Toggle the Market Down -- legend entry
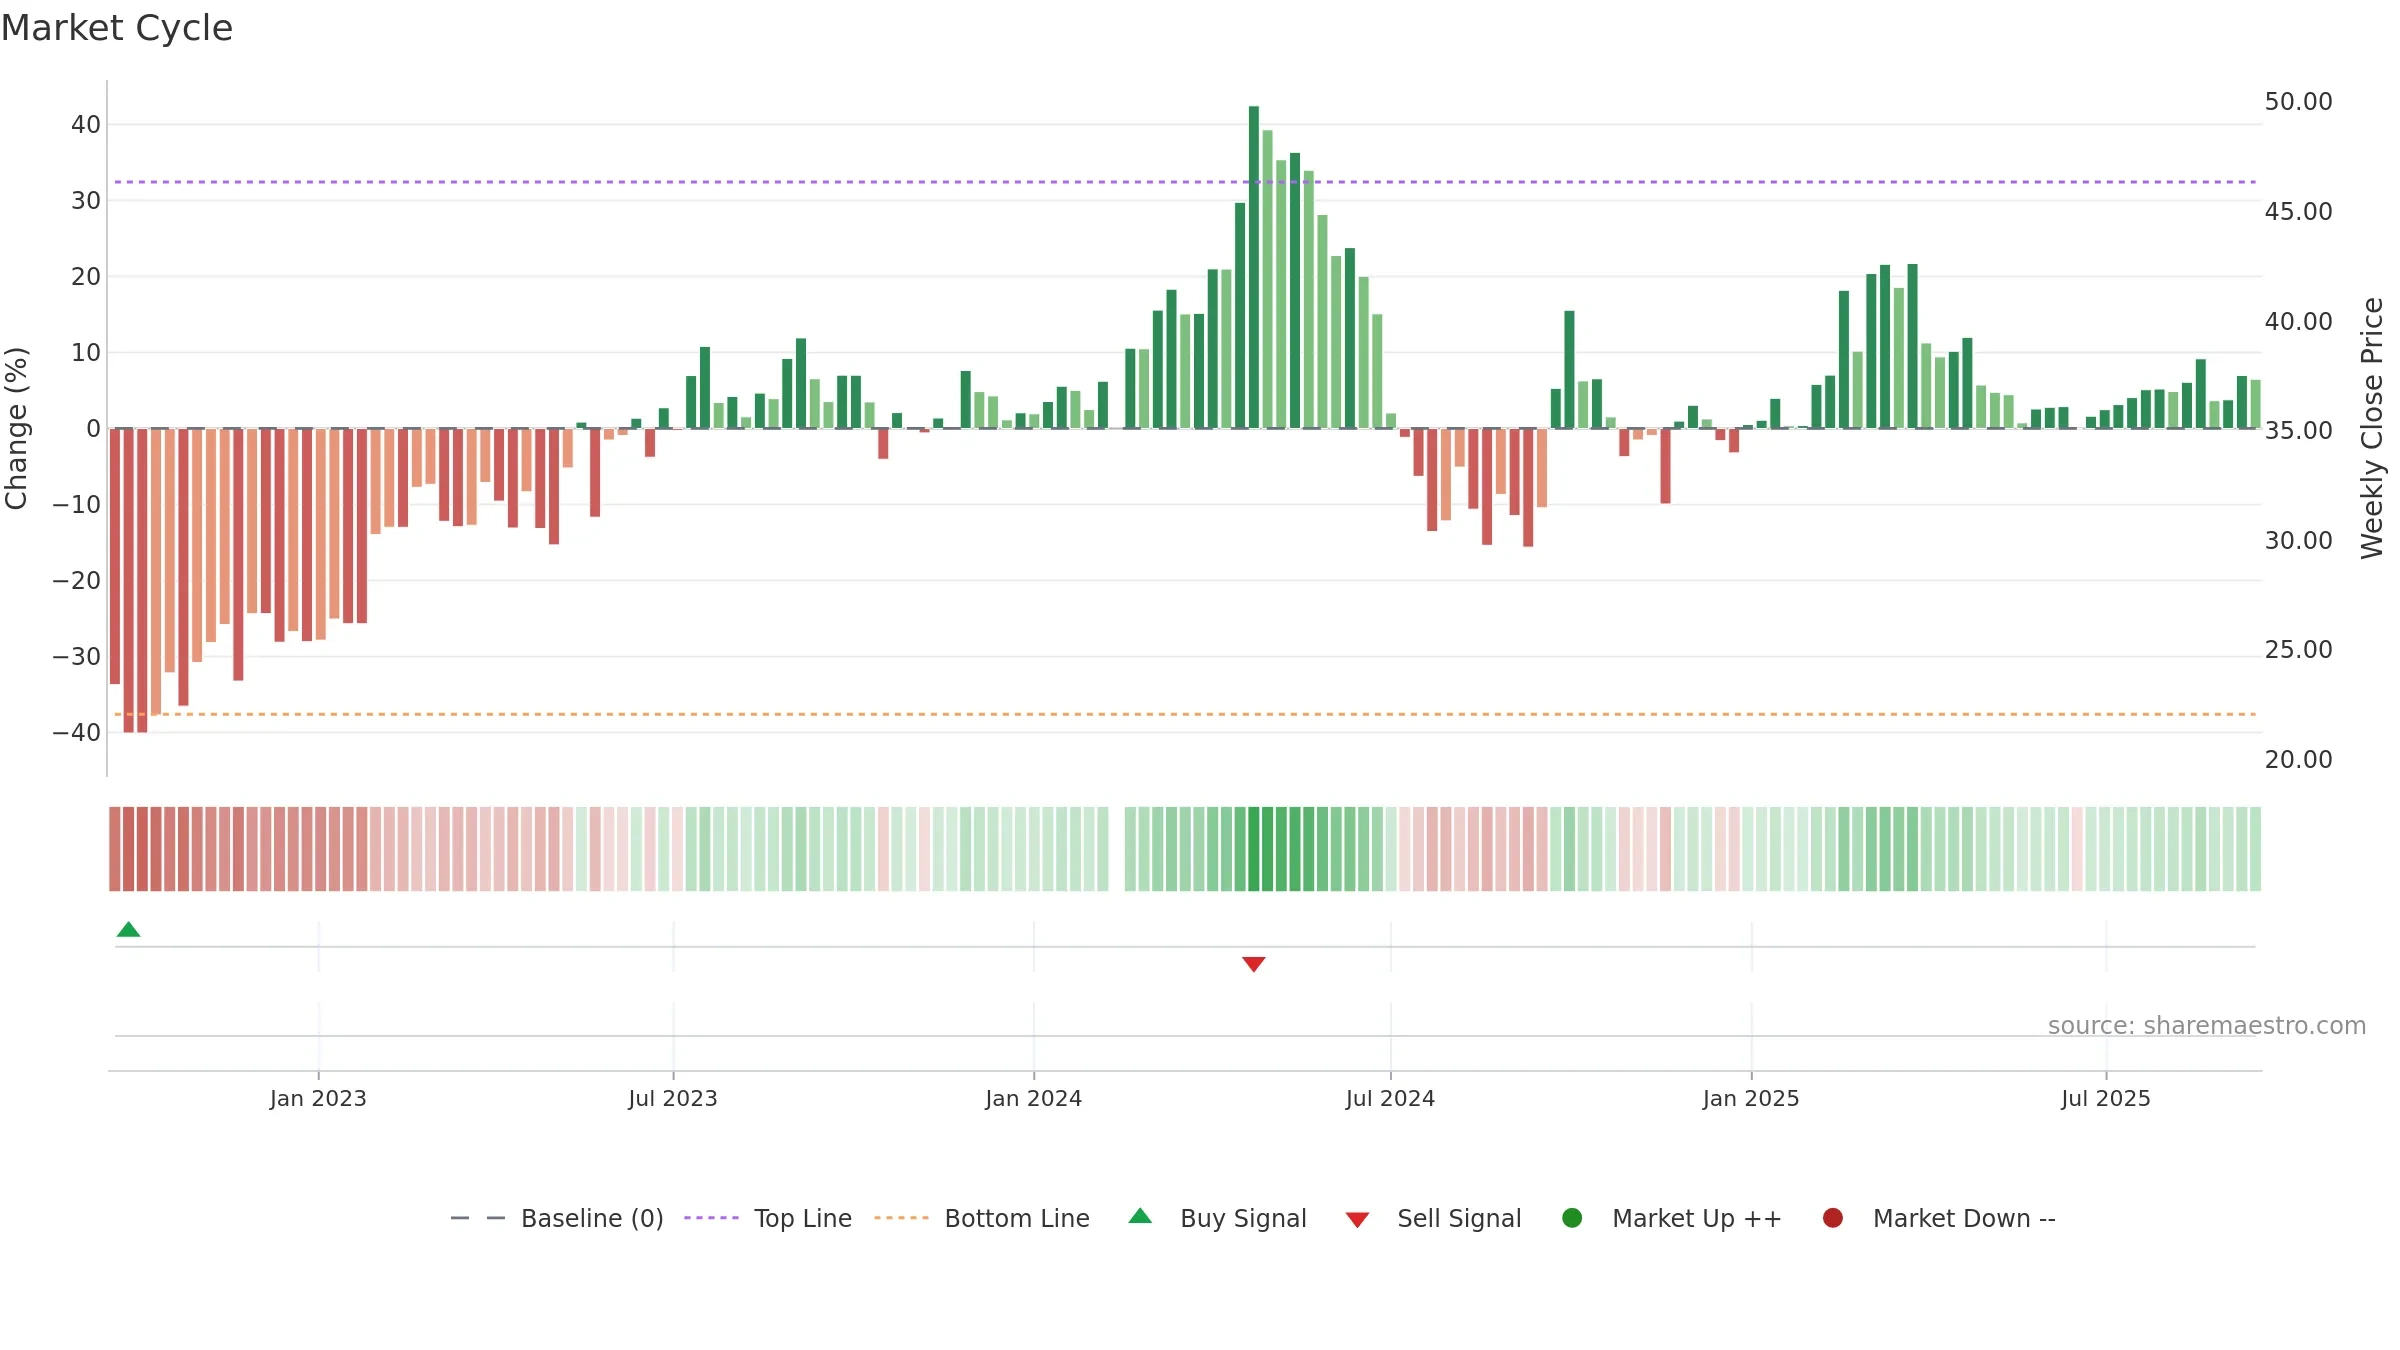Viewport: 2400px width, 1350px height. (1939, 1218)
